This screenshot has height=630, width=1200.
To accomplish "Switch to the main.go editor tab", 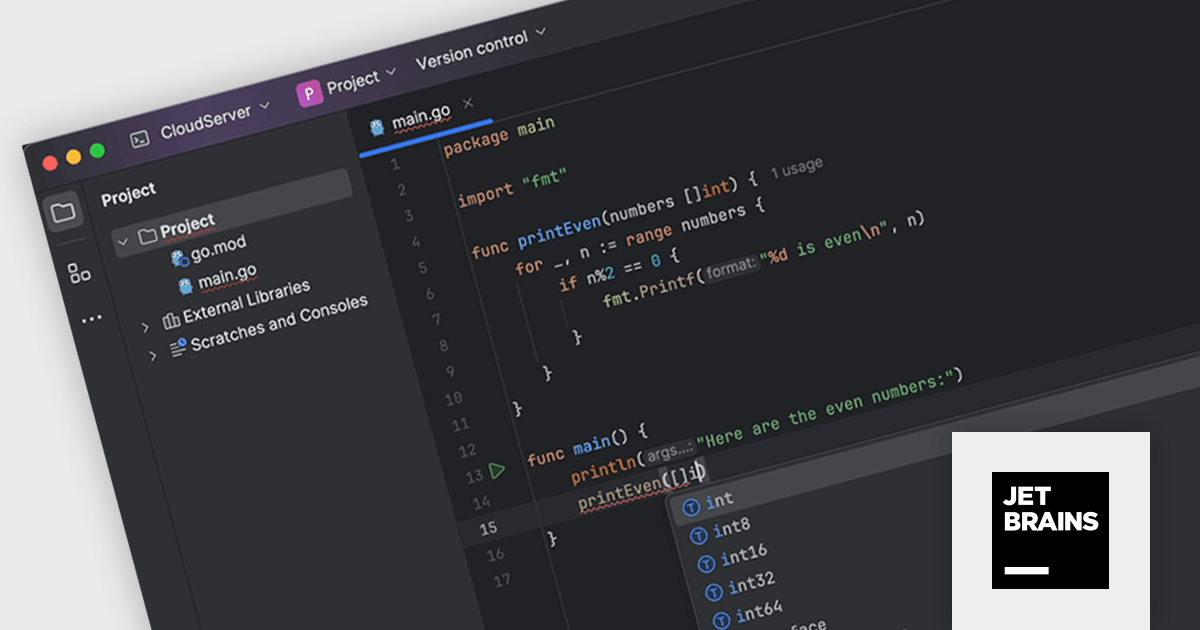I will (420, 112).
